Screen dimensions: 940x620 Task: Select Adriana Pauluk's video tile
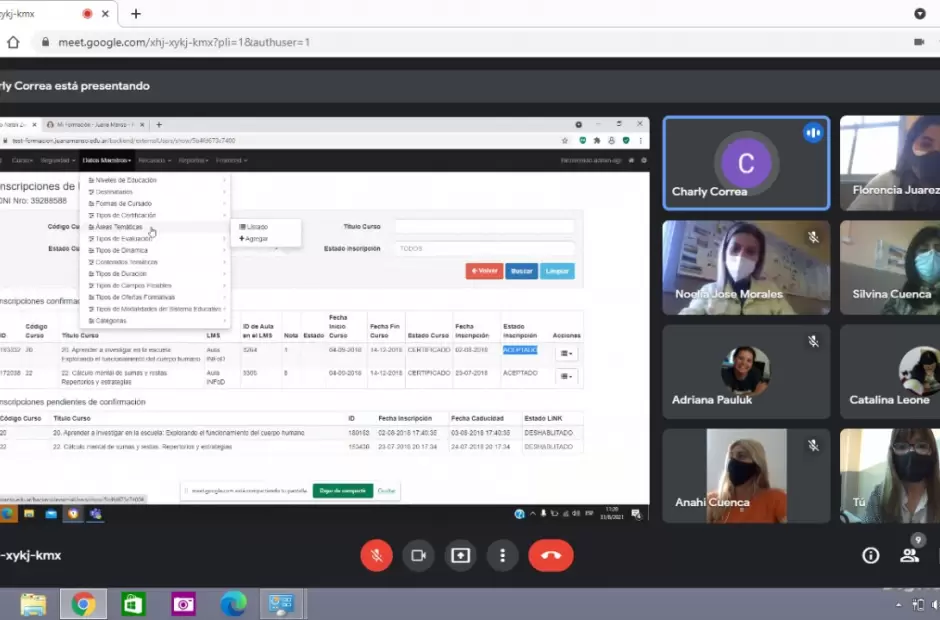coord(745,372)
